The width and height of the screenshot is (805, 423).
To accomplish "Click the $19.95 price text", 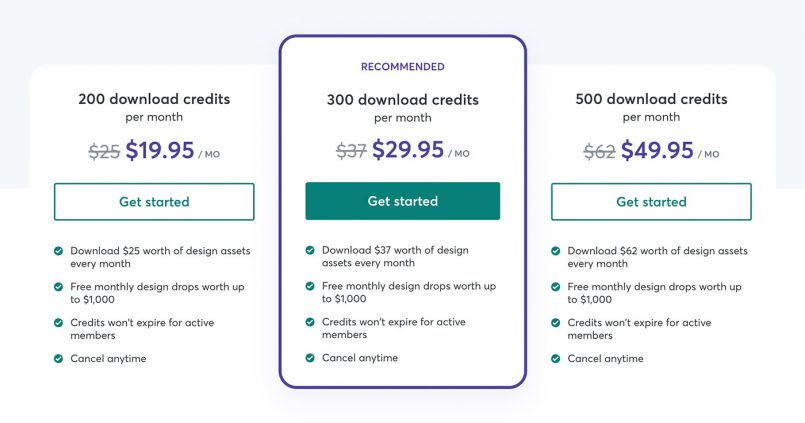I will pos(160,150).
